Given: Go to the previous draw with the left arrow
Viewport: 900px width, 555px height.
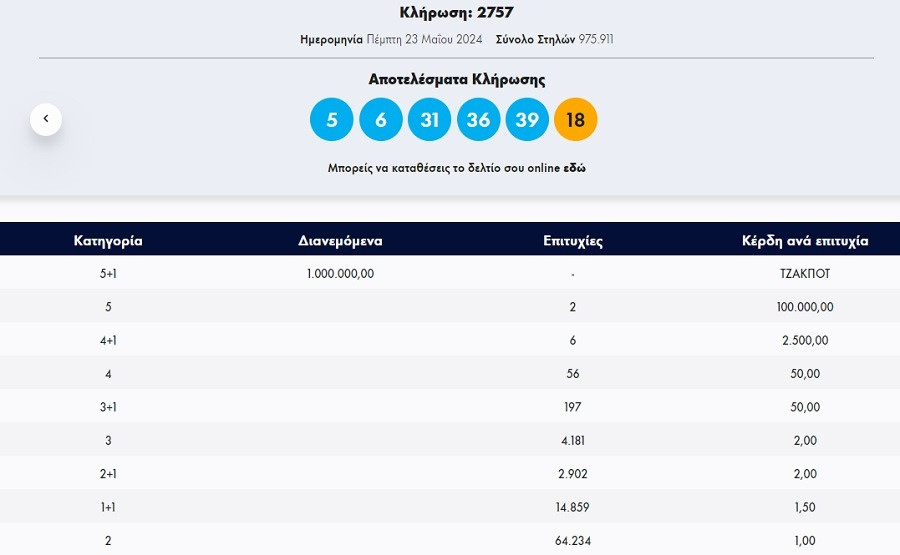Looking at the screenshot, I should point(46,119).
